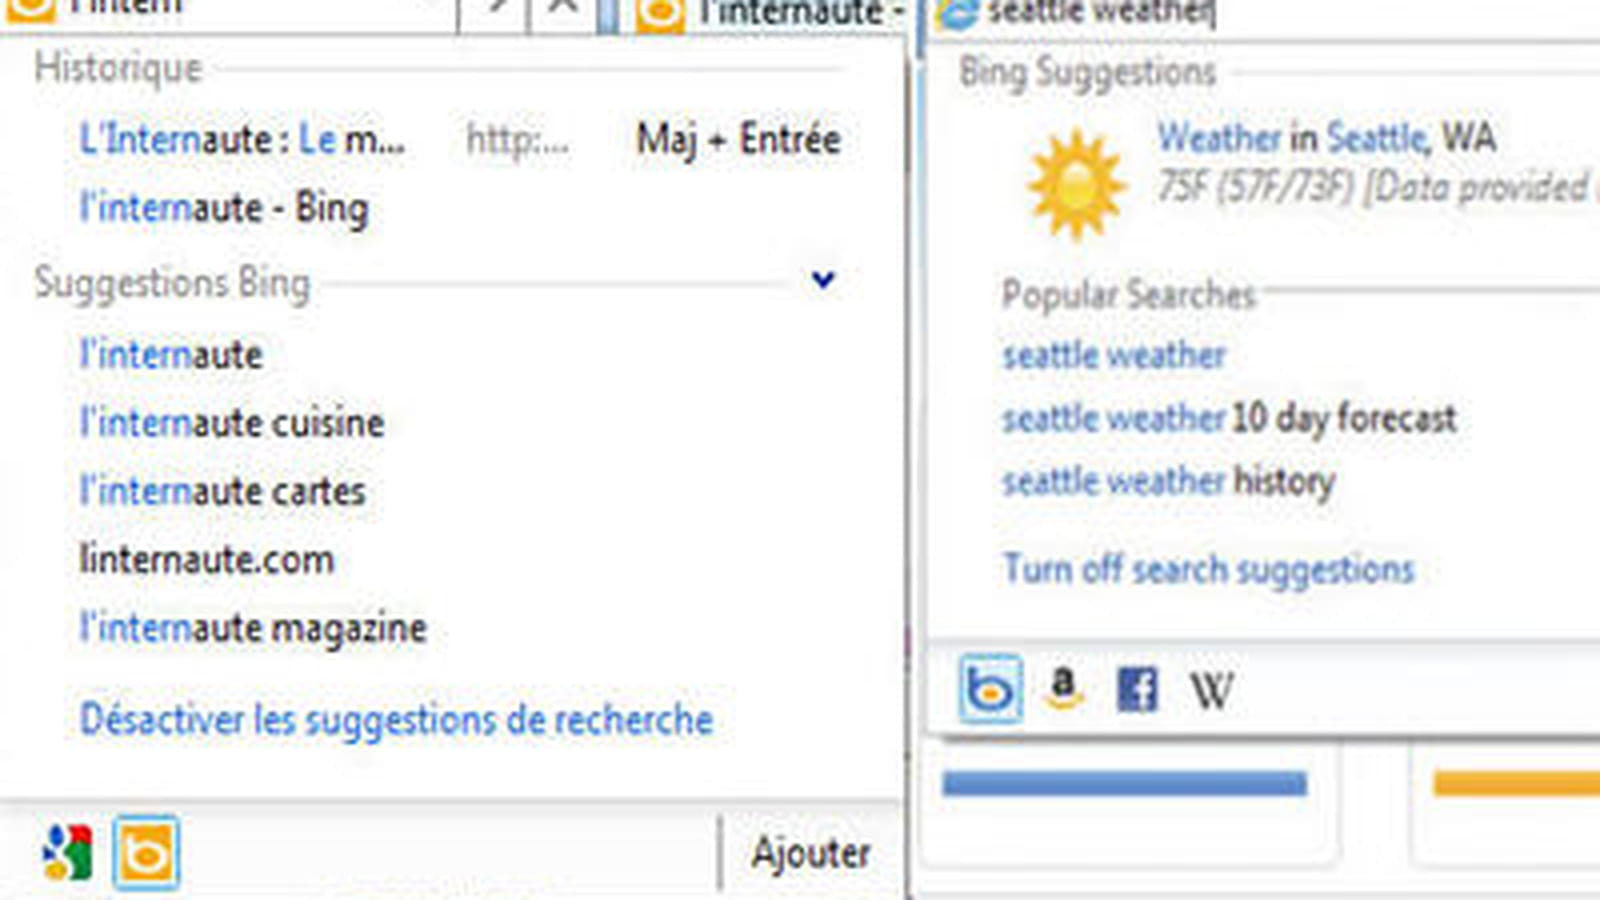The width and height of the screenshot is (1600, 900).
Task: Select seattle weather history suggestion
Action: (x=1168, y=481)
